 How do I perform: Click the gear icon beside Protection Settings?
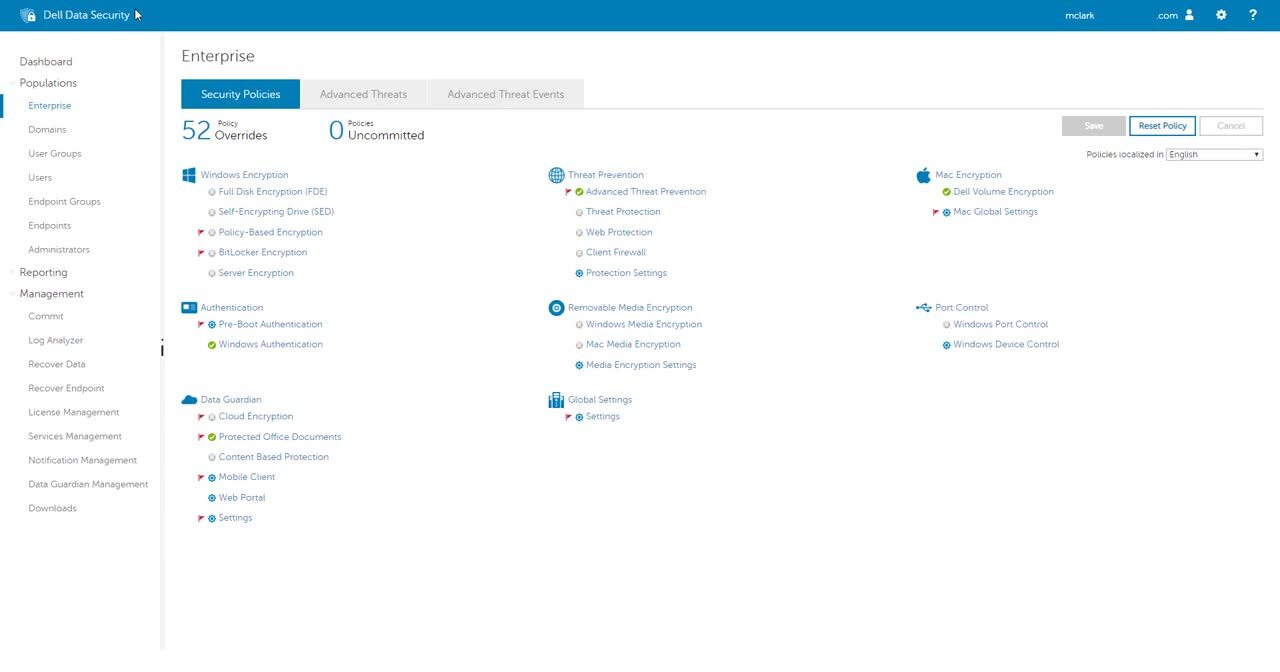click(x=579, y=273)
